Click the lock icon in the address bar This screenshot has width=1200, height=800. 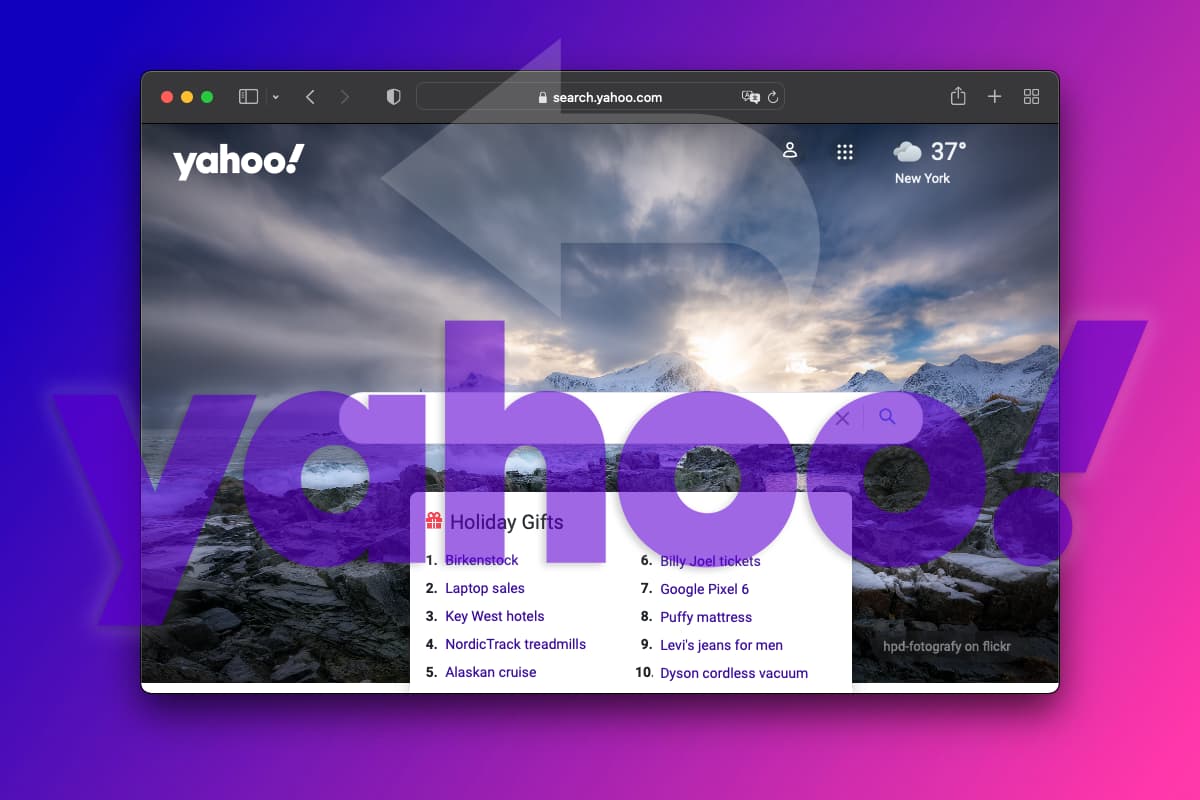pyautogui.click(x=543, y=98)
